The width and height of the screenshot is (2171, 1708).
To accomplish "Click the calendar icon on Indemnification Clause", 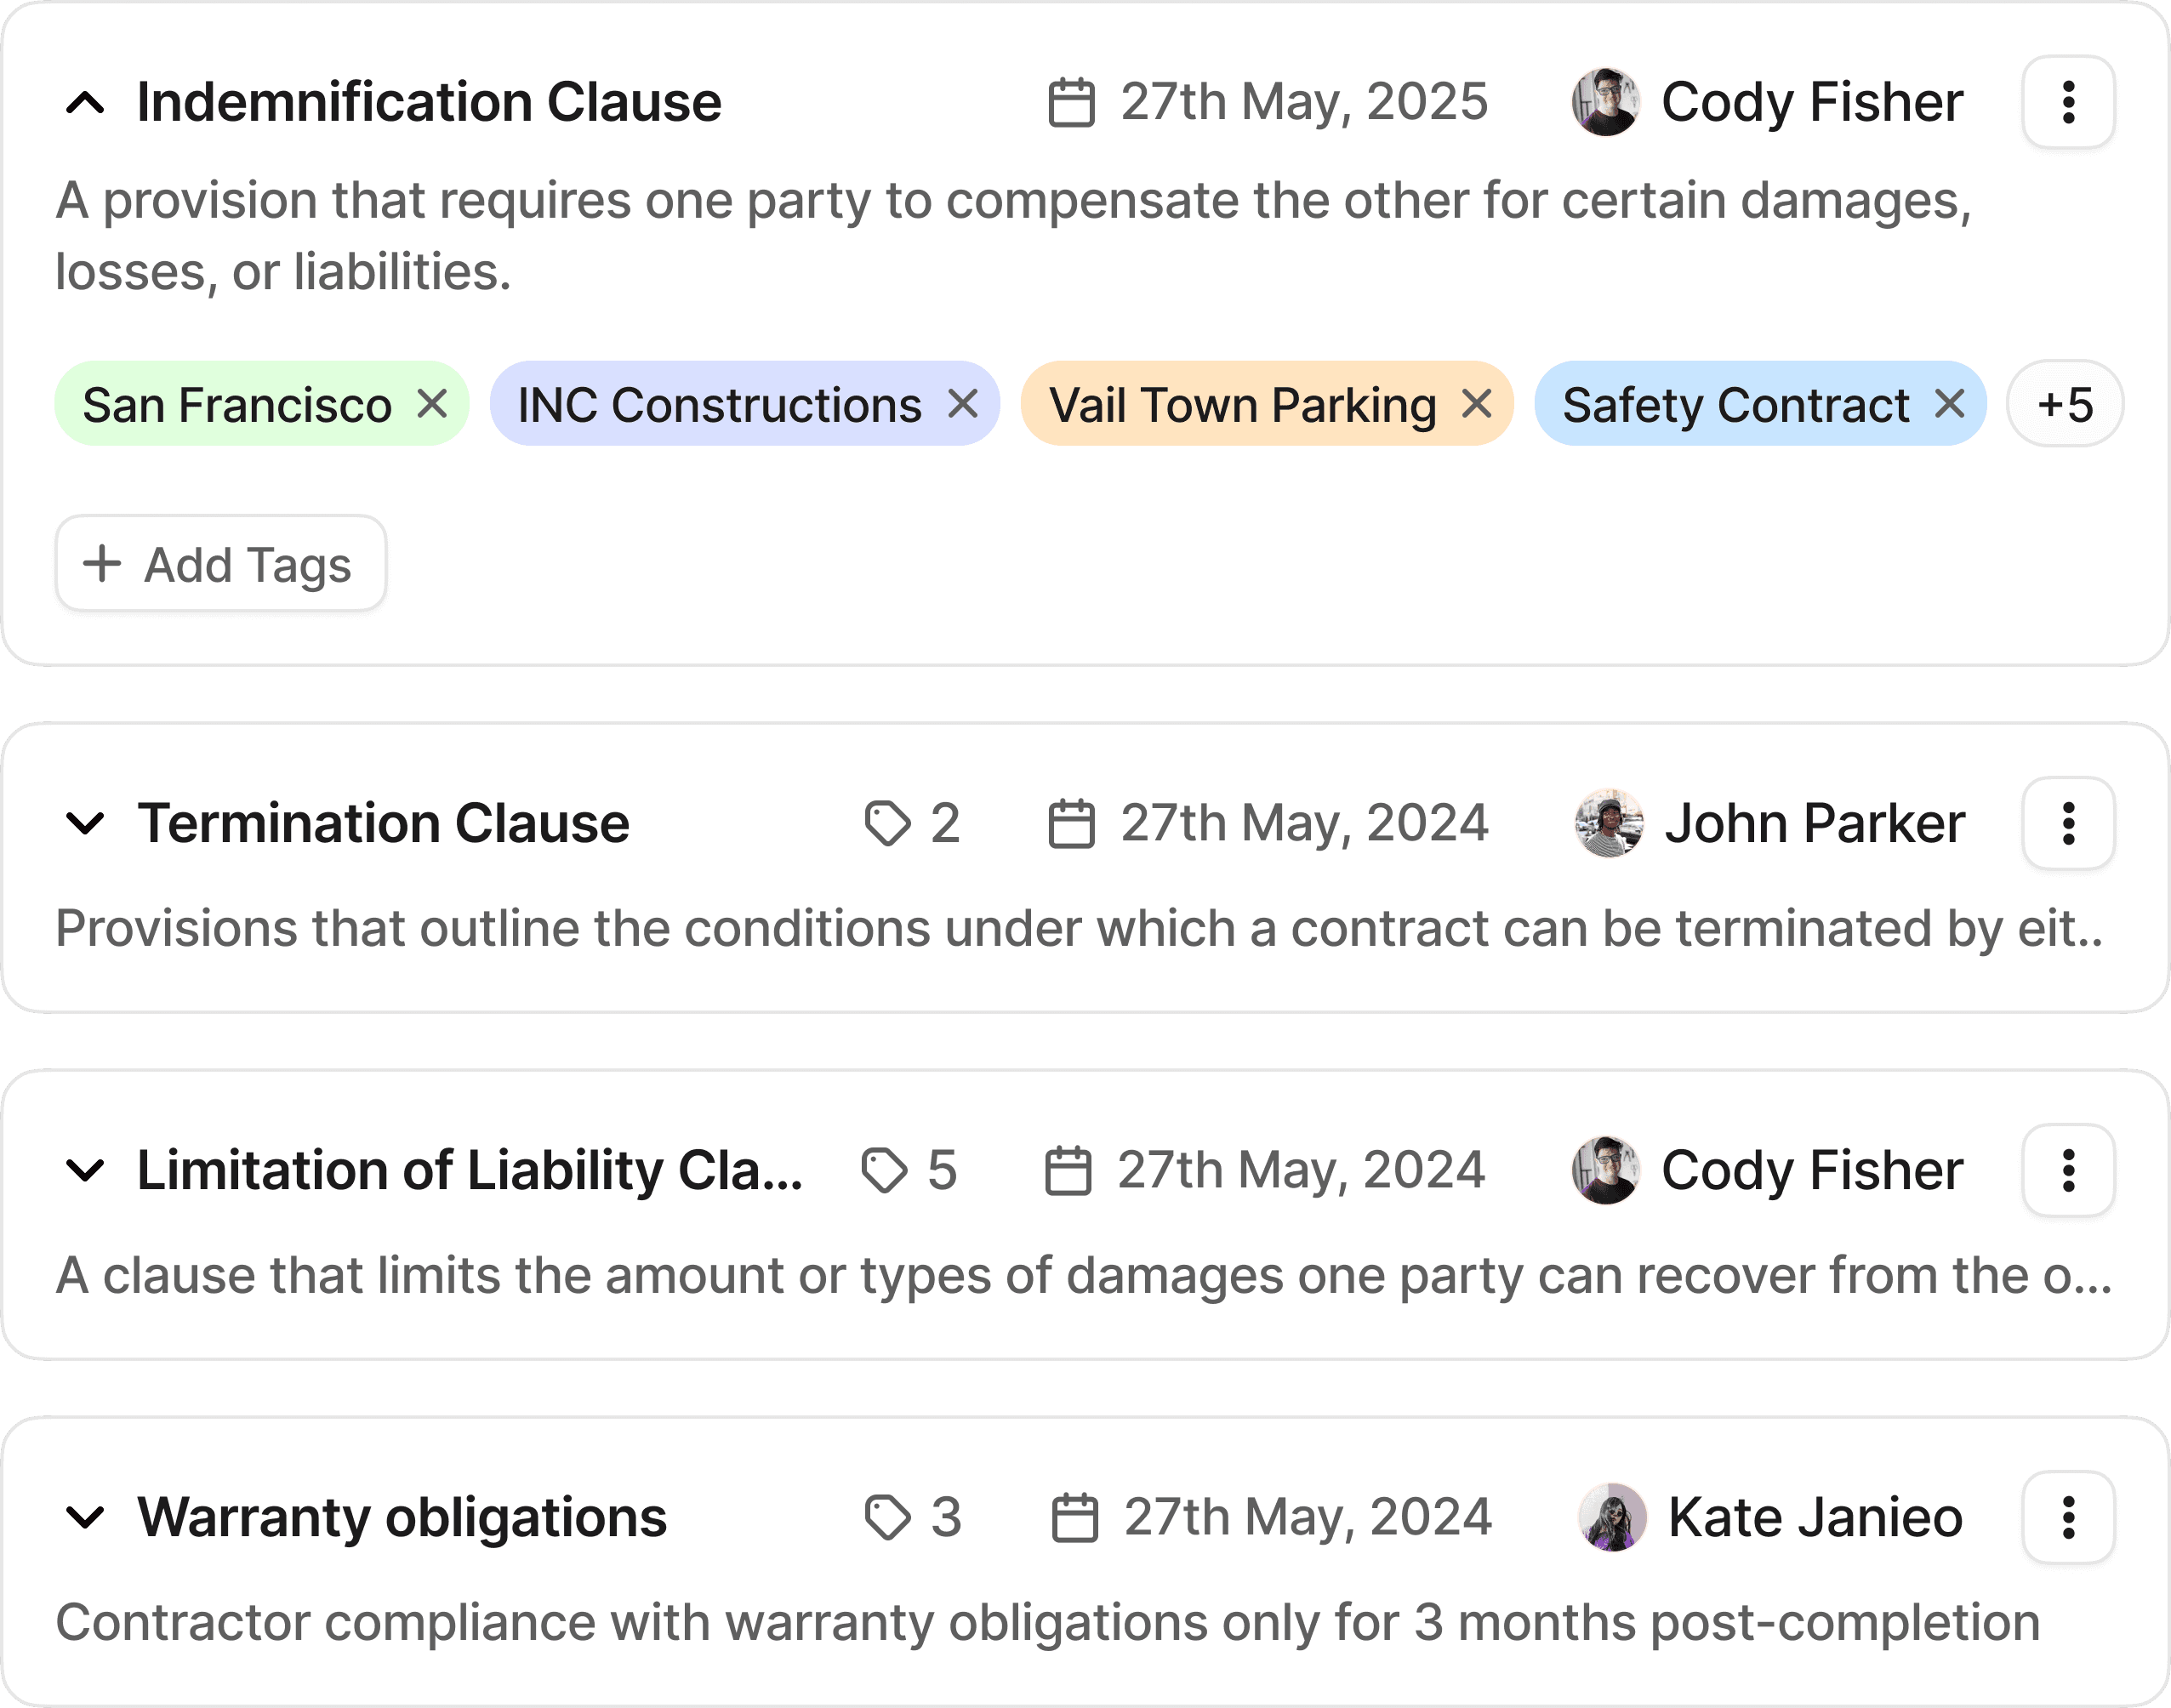I will tap(1071, 103).
